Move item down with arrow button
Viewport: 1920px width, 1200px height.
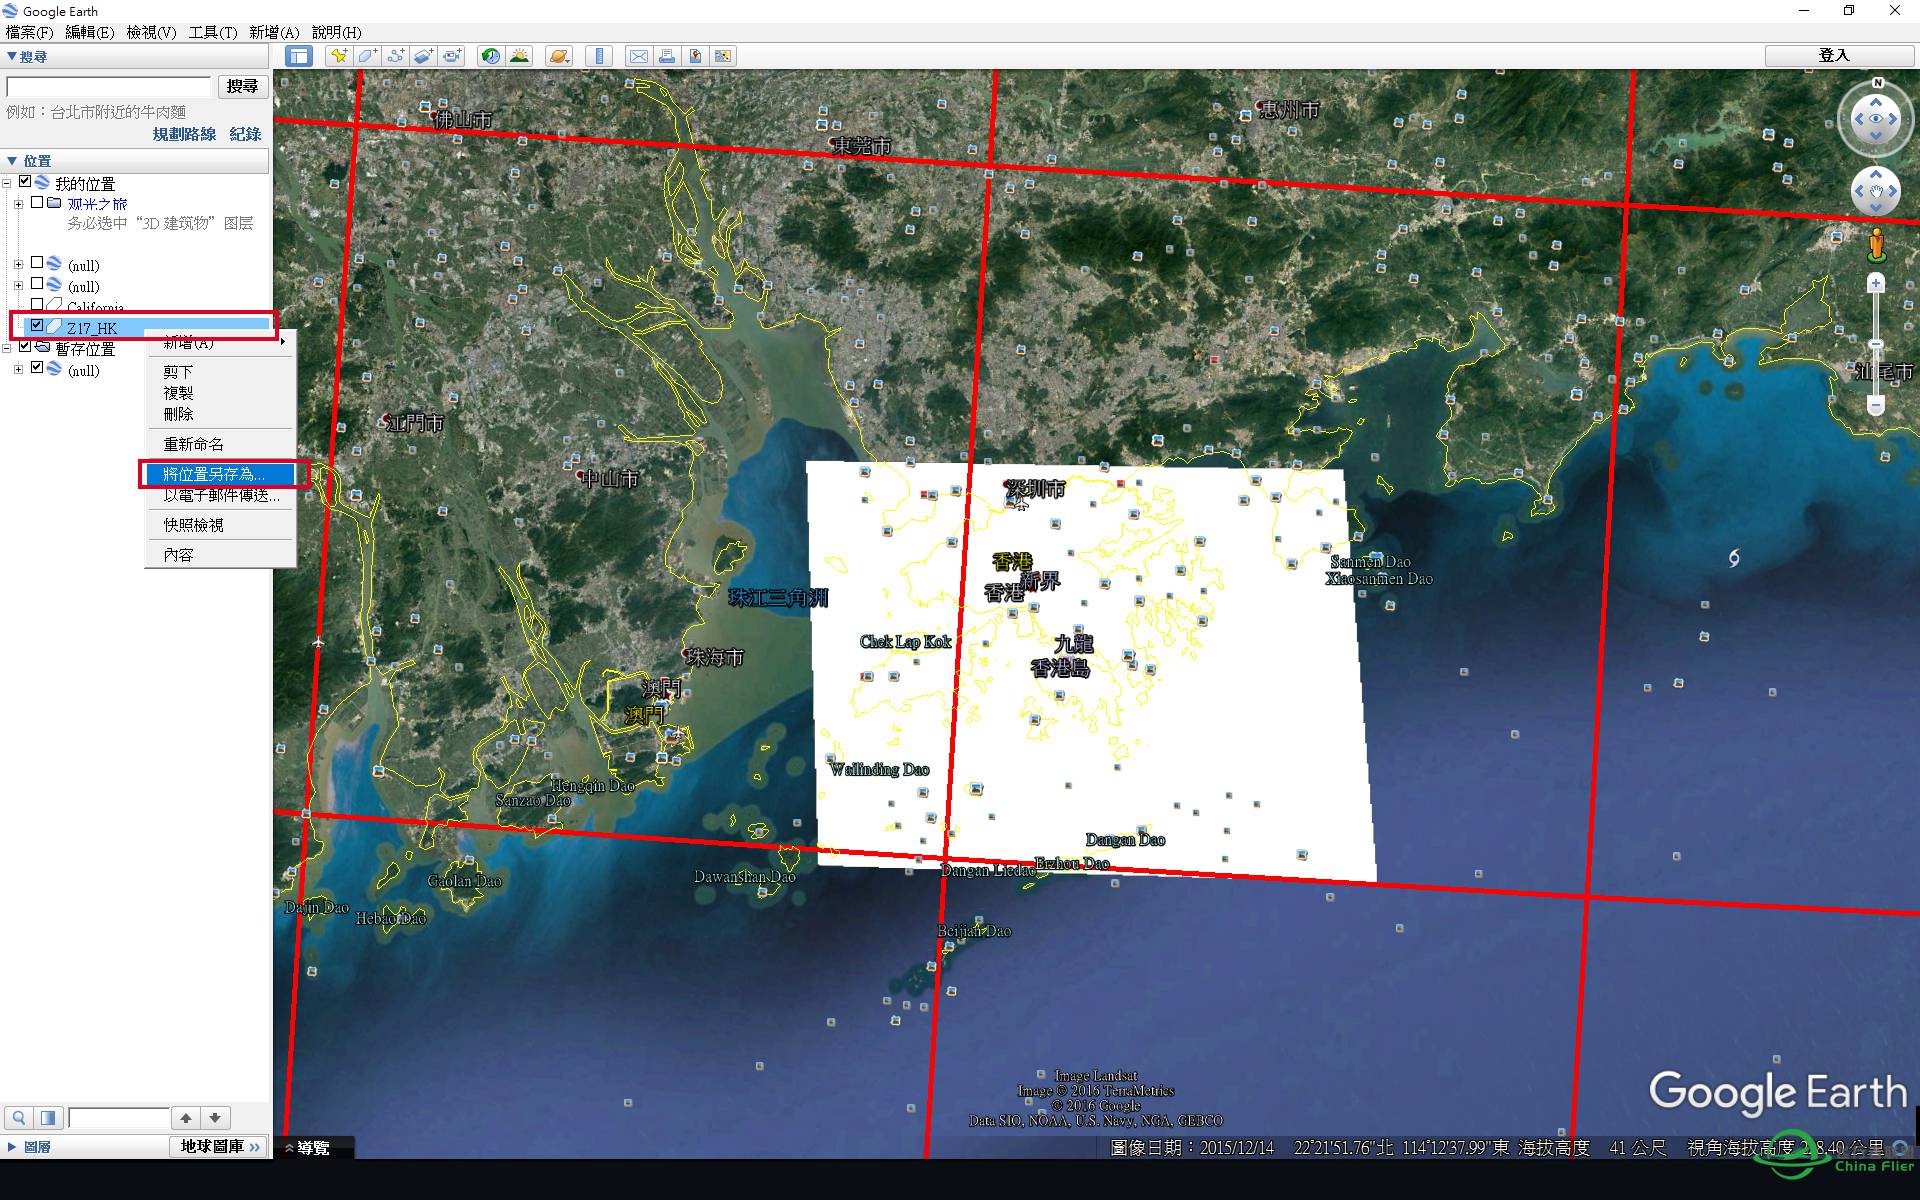coord(215,1117)
